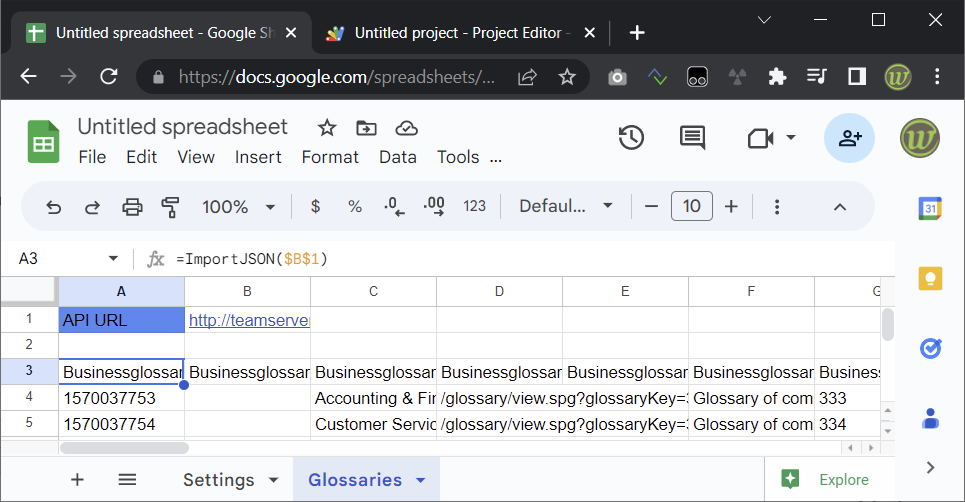Select row 2 header
Image resolution: width=965 pixels, height=502 pixels.
(29, 345)
